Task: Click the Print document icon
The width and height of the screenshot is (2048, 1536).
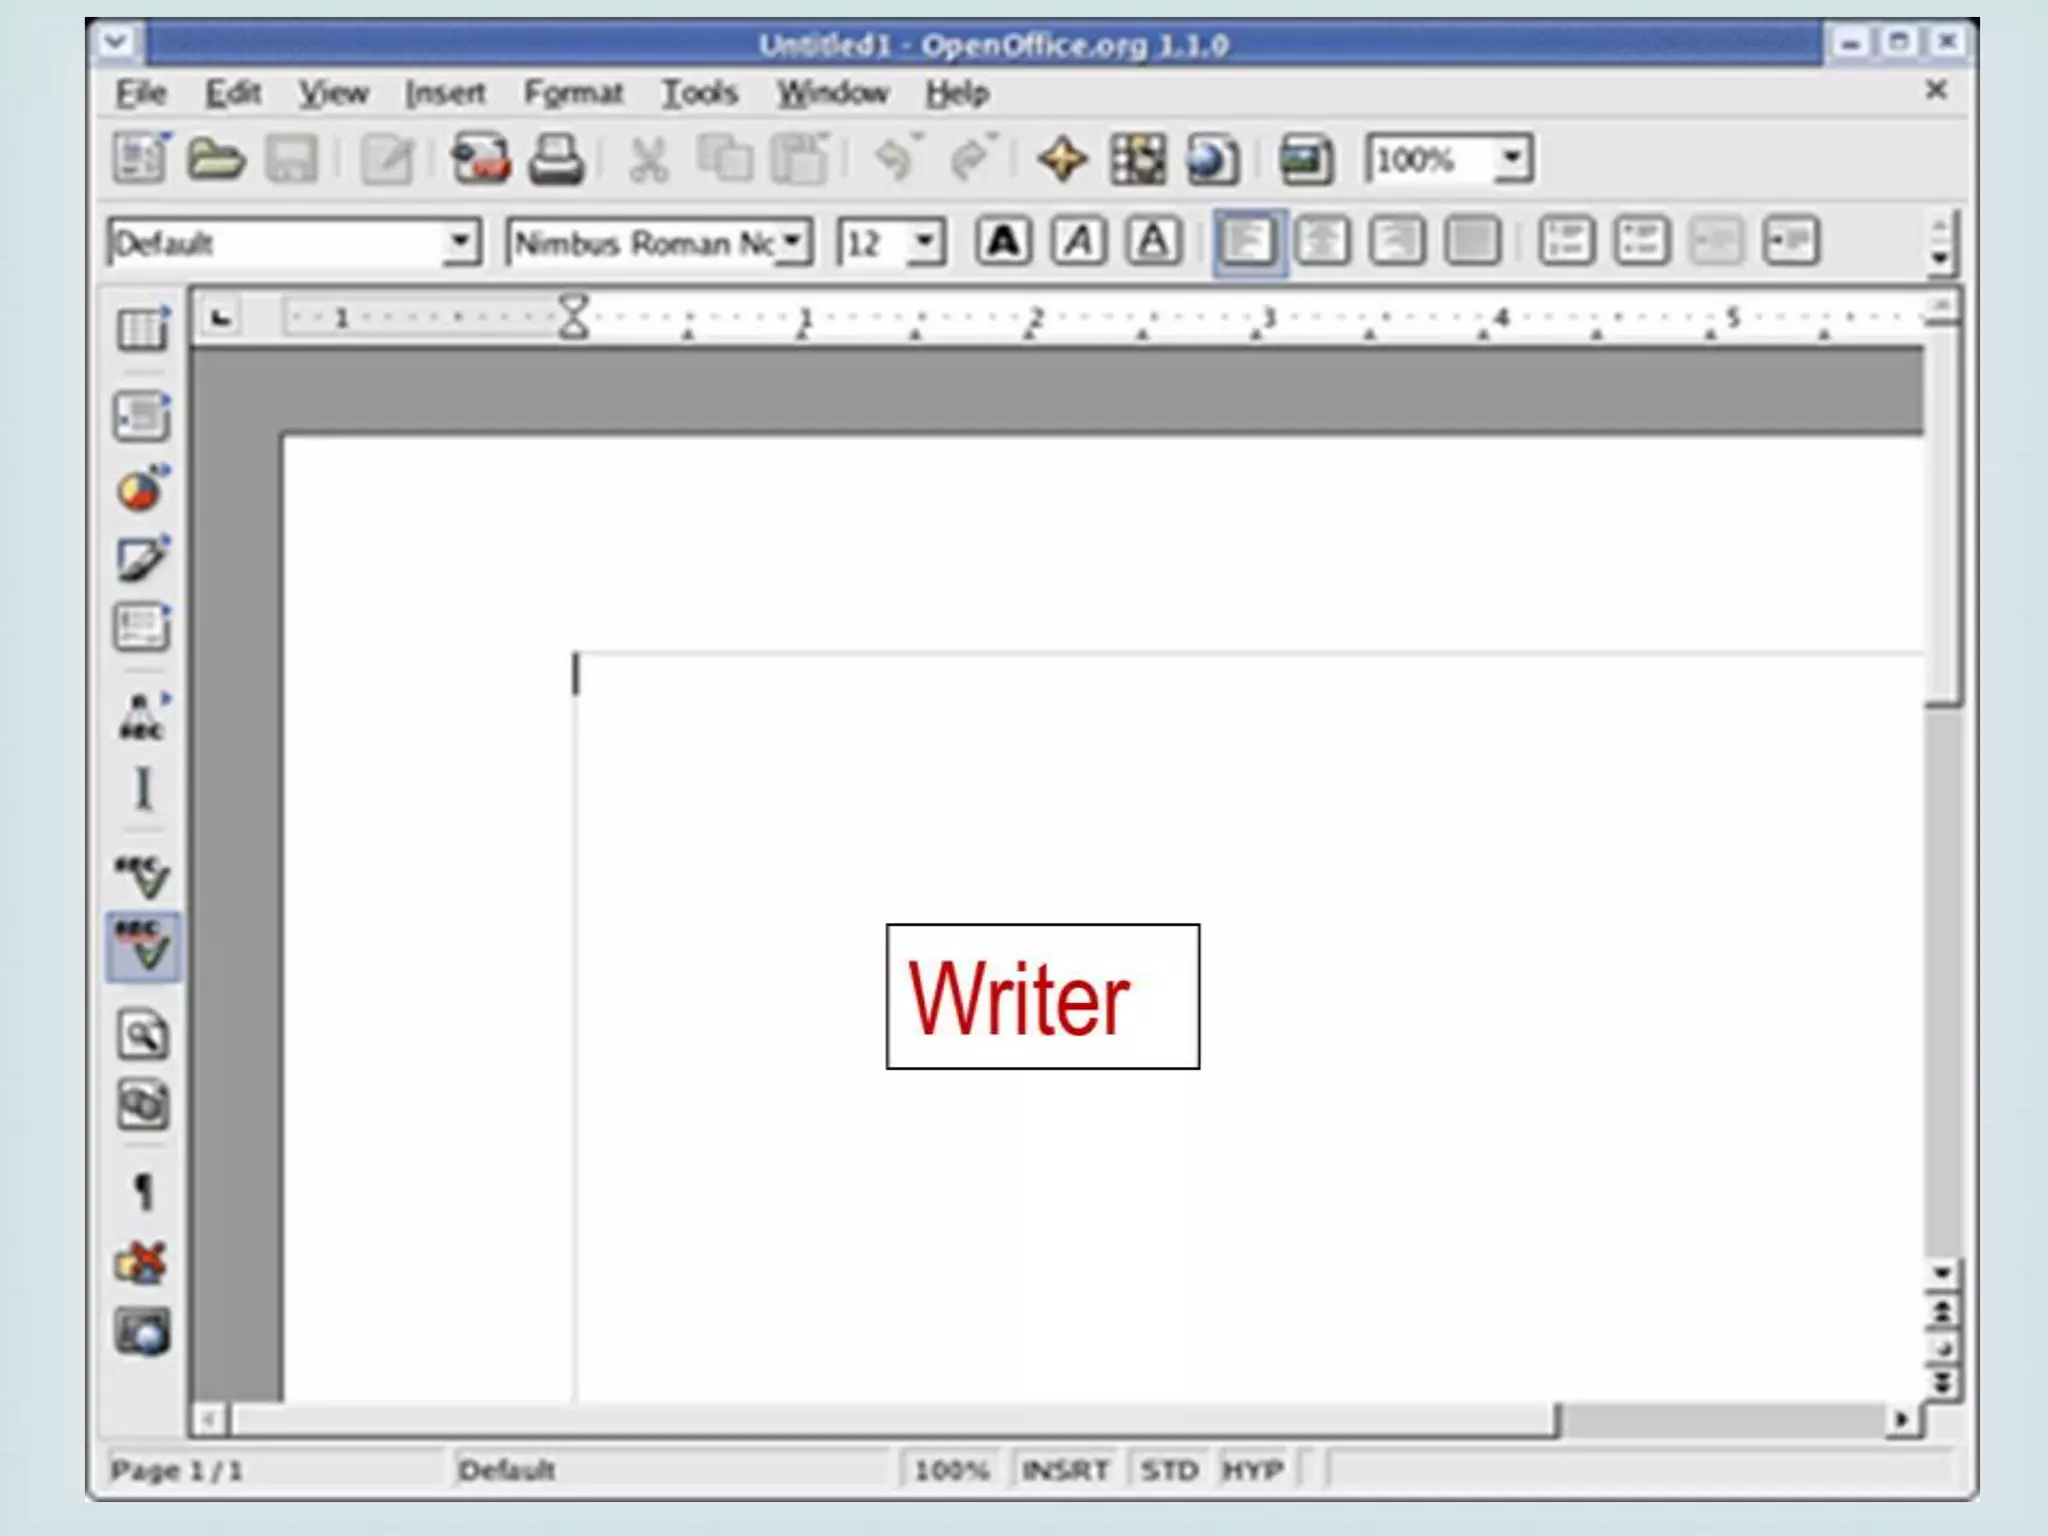Action: click(x=556, y=160)
